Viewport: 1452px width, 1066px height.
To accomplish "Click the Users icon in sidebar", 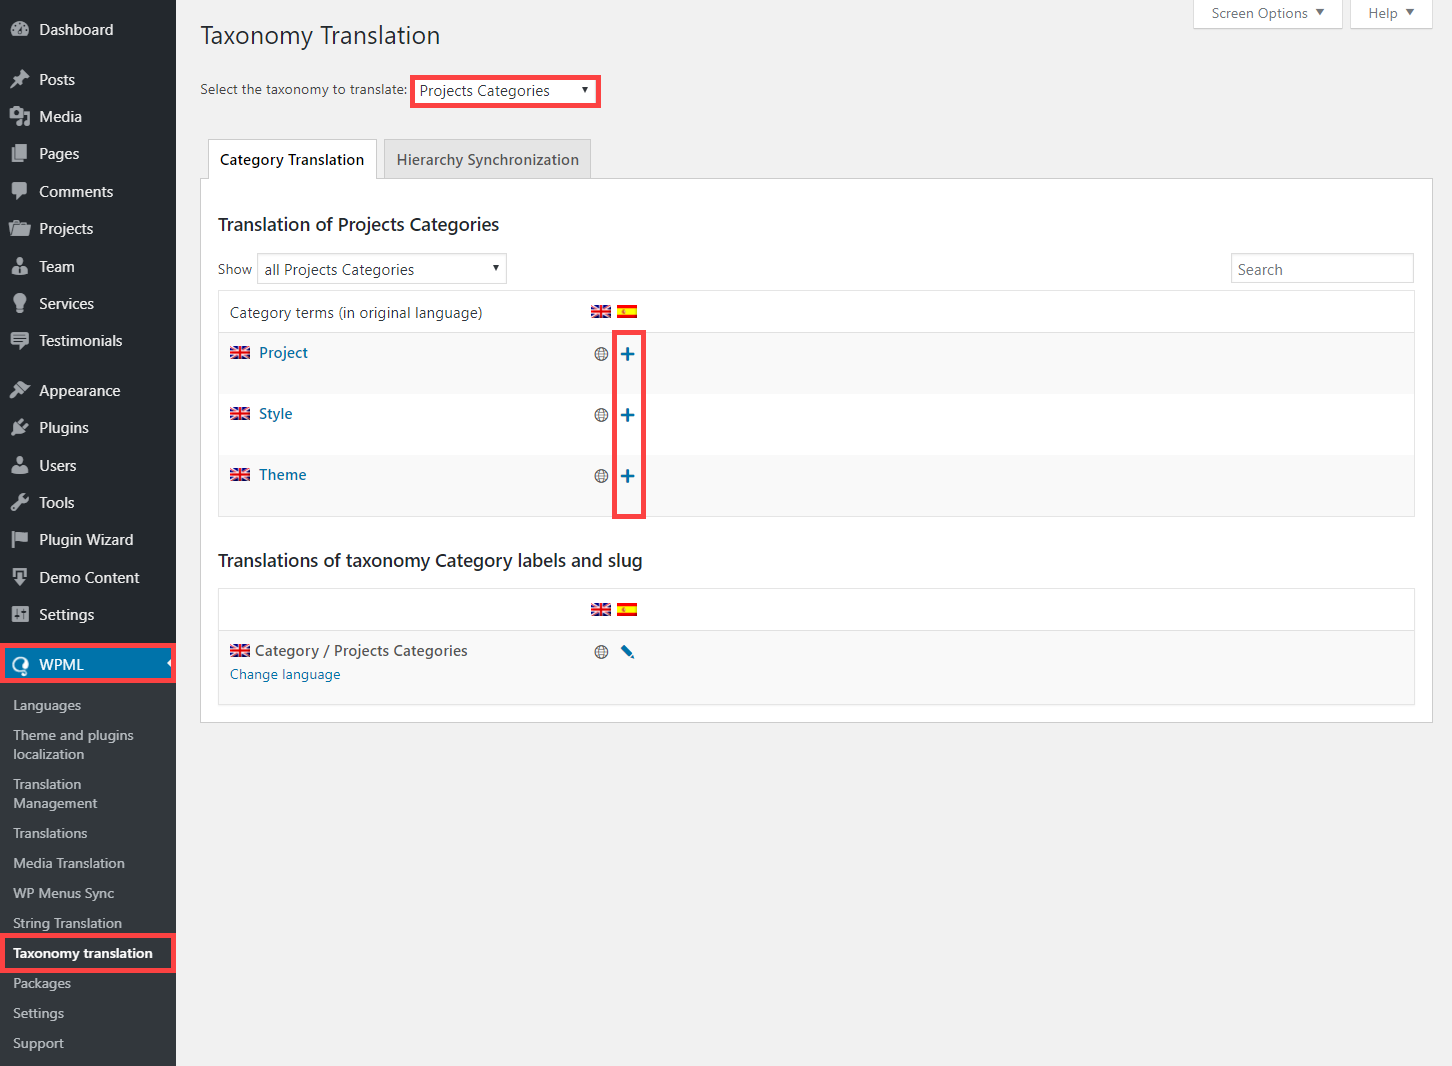I will pos(20,465).
